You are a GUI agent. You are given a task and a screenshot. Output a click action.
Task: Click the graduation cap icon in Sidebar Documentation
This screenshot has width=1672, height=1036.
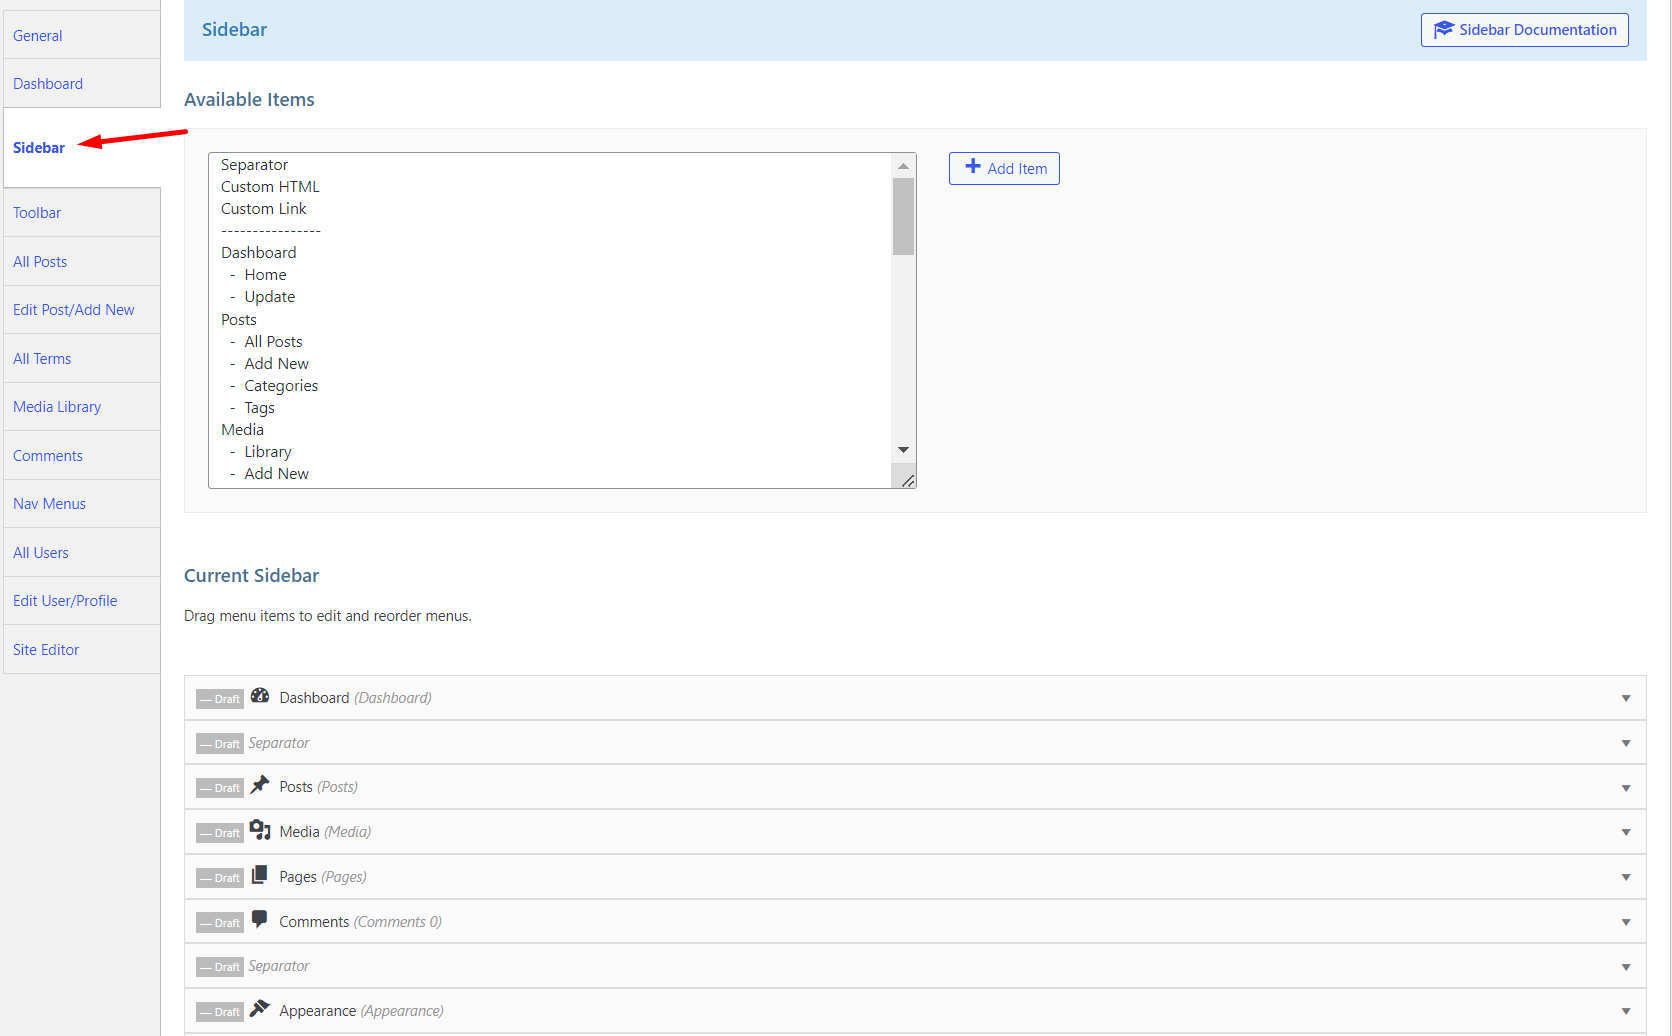coord(1444,30)
